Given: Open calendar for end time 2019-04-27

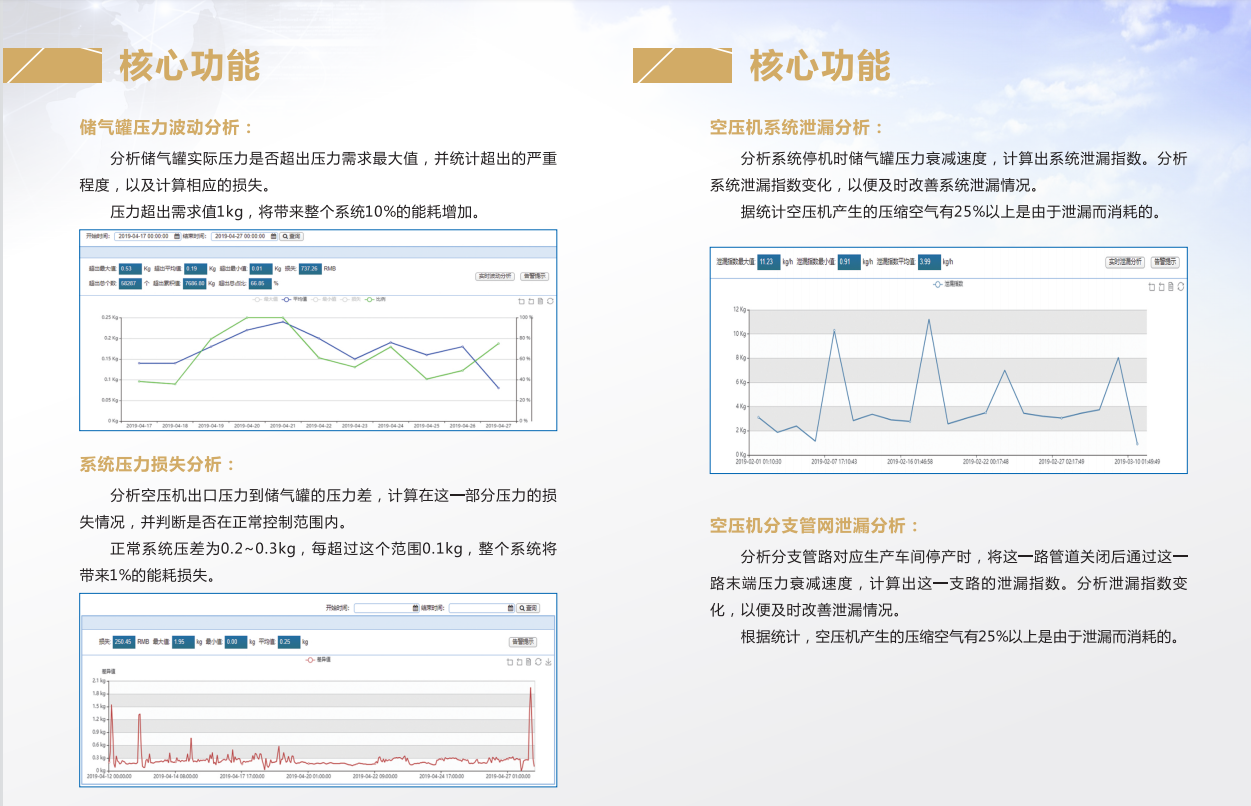Looking at the screenshot, I should (273, 236).
